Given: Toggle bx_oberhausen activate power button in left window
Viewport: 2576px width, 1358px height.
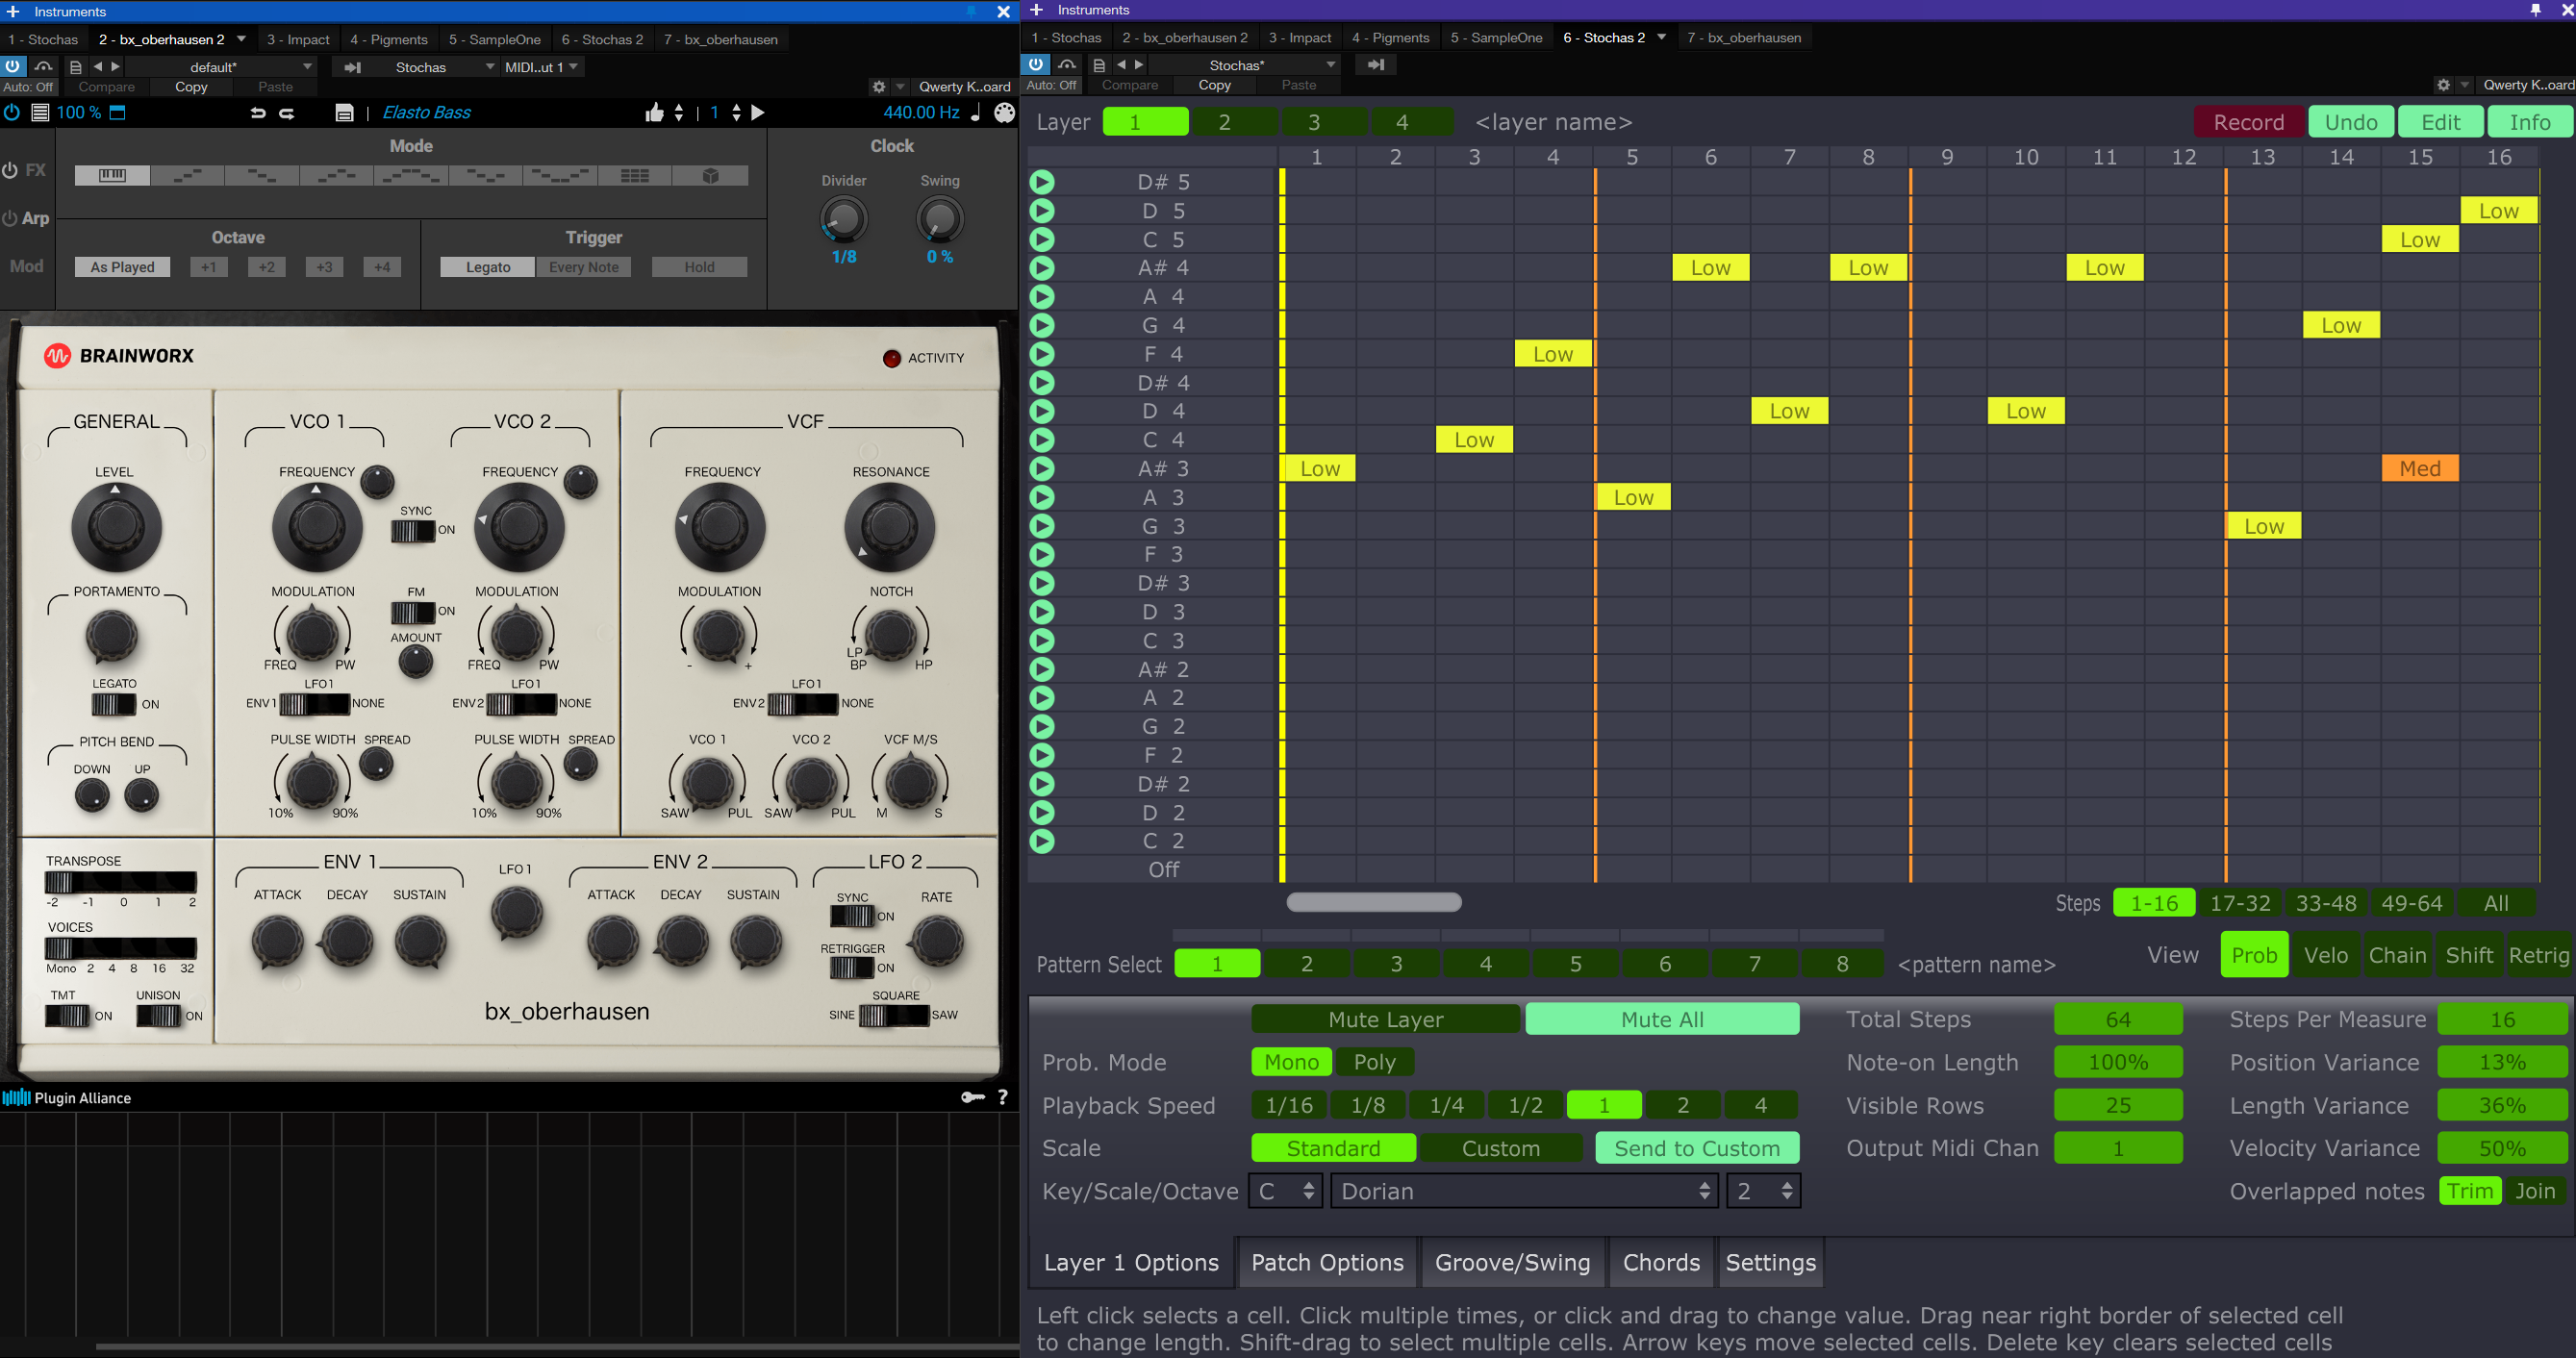Looking at the screenshot, I should (13, 66).
